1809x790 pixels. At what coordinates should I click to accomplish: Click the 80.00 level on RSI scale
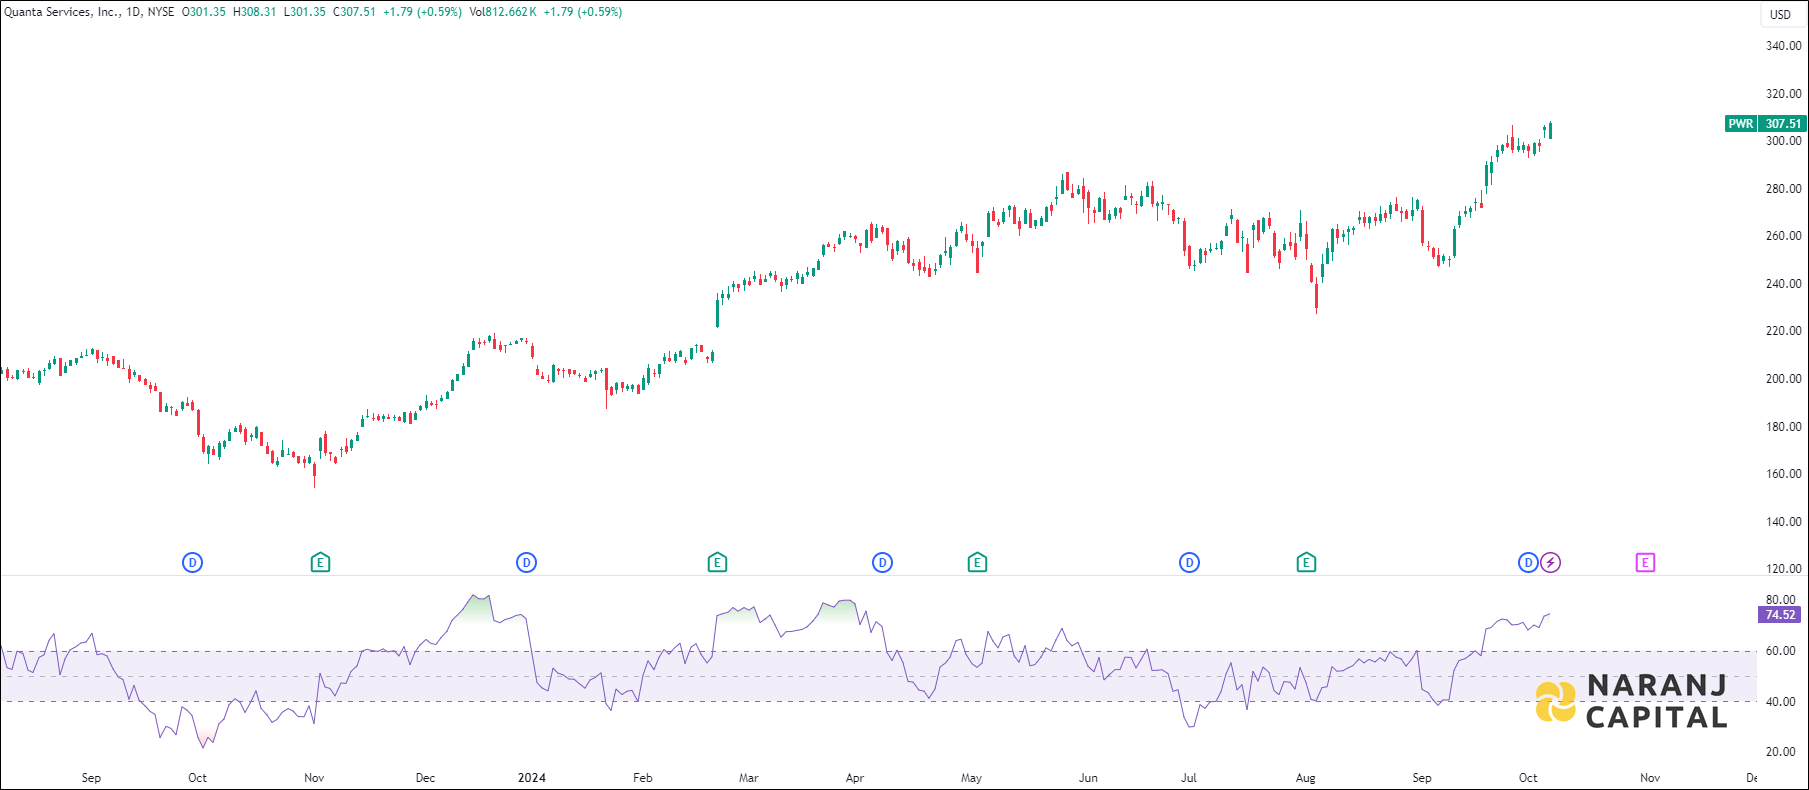click(1780, 600)
